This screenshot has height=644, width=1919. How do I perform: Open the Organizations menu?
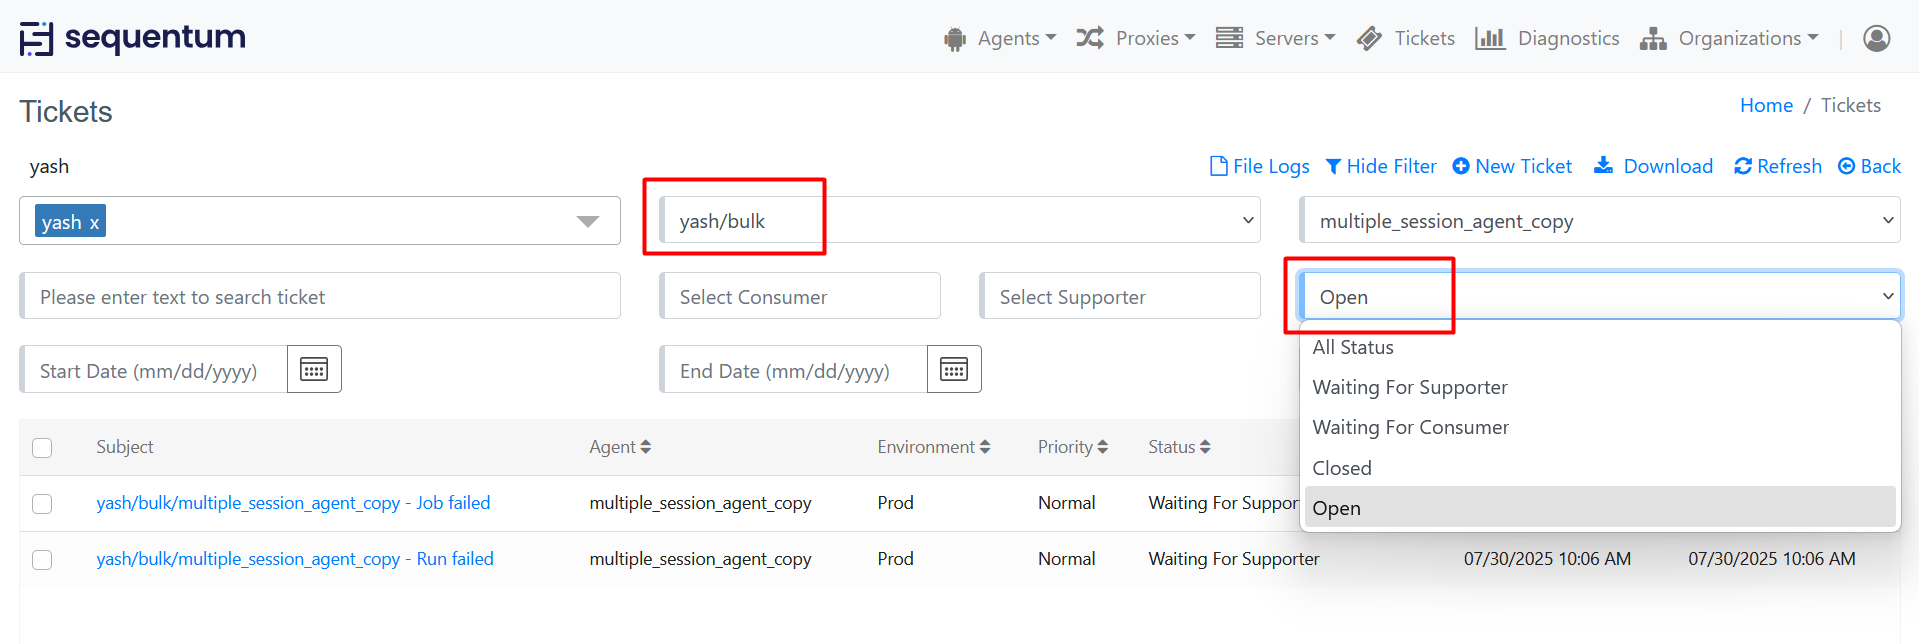(x=1730, y=38)
